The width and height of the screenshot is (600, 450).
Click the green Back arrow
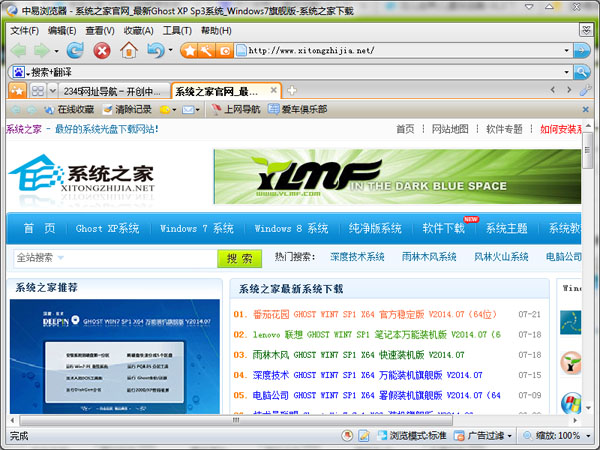pos(17,50)
